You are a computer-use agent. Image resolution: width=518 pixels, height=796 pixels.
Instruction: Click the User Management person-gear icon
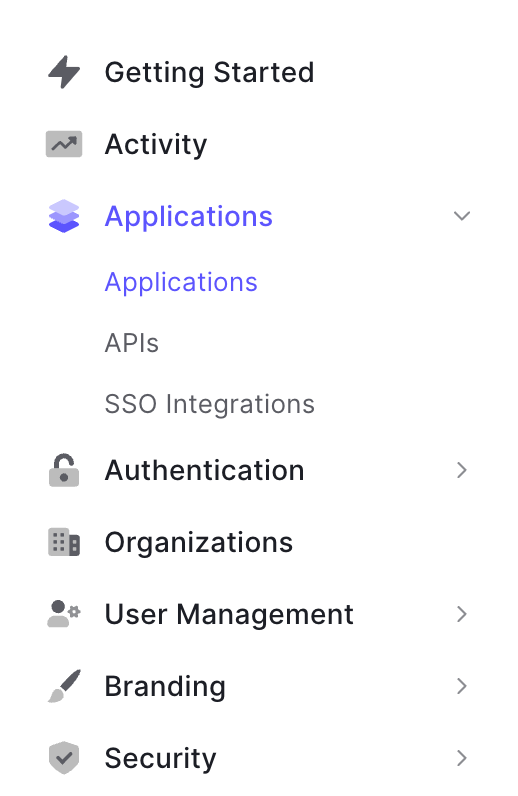(64, 614)
